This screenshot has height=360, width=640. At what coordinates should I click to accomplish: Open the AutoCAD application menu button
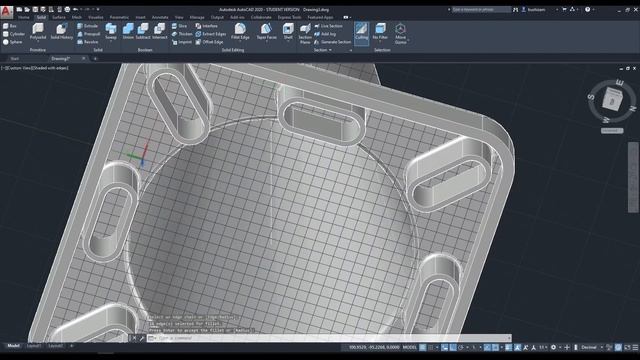(x=7, y=12)
